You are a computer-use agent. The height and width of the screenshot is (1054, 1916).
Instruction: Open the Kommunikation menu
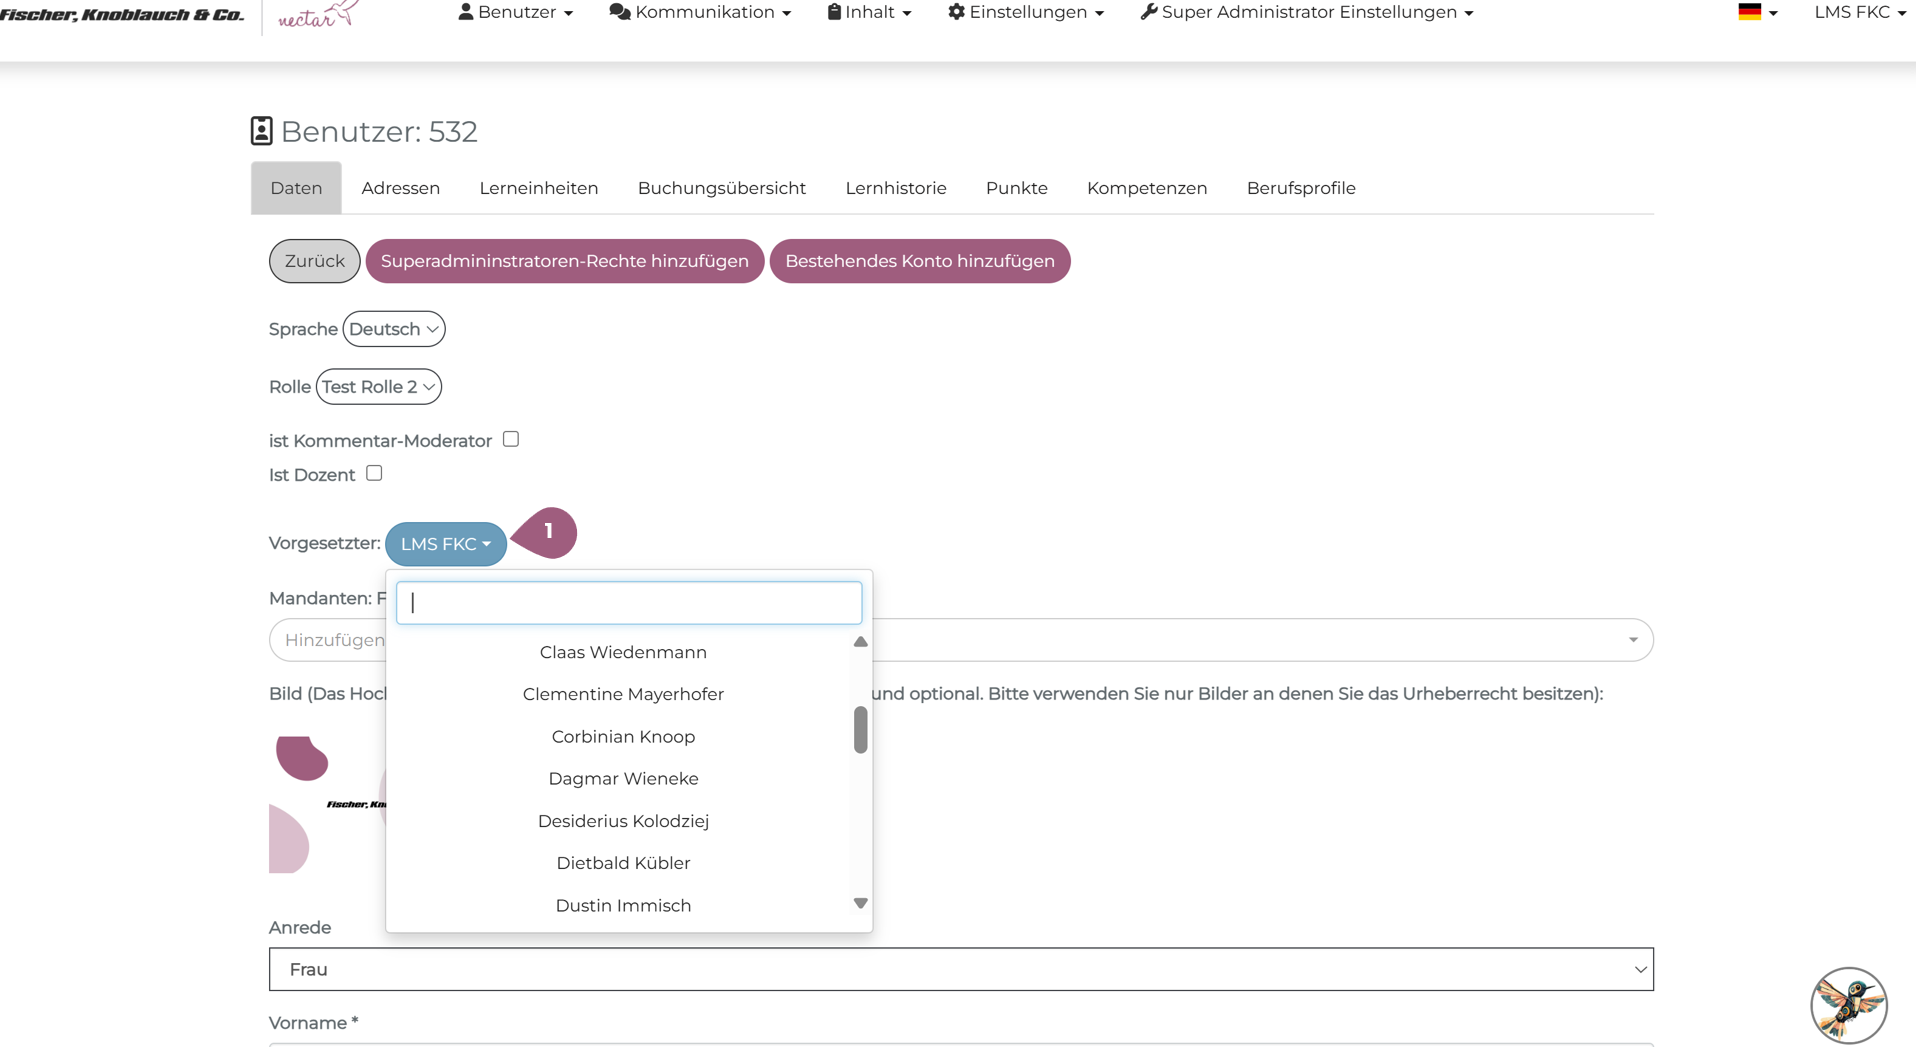tap(700, 13)
